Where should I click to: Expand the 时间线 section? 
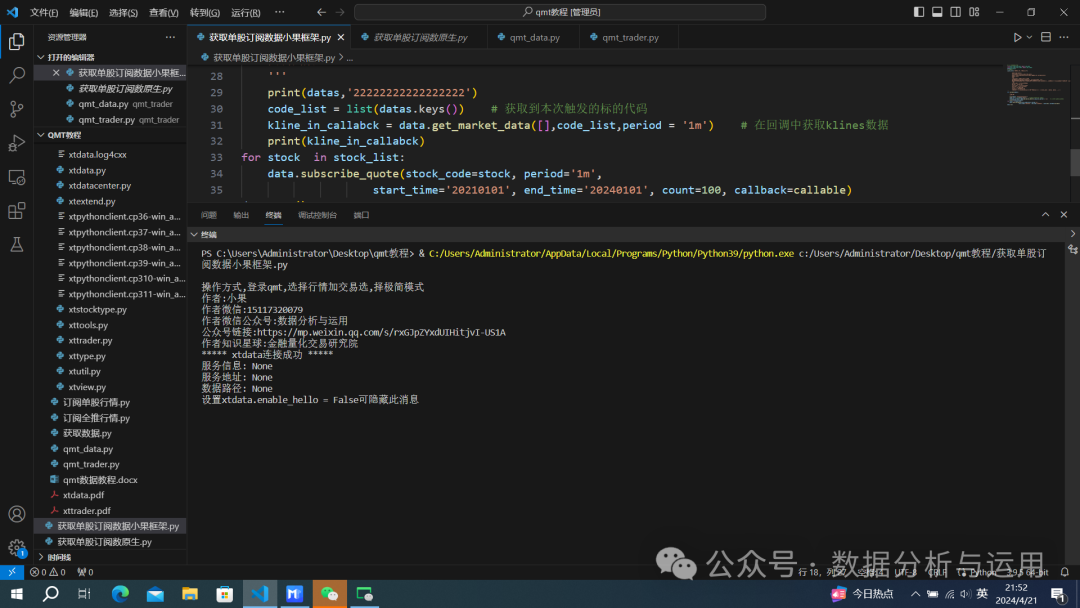tap(110, 557)
